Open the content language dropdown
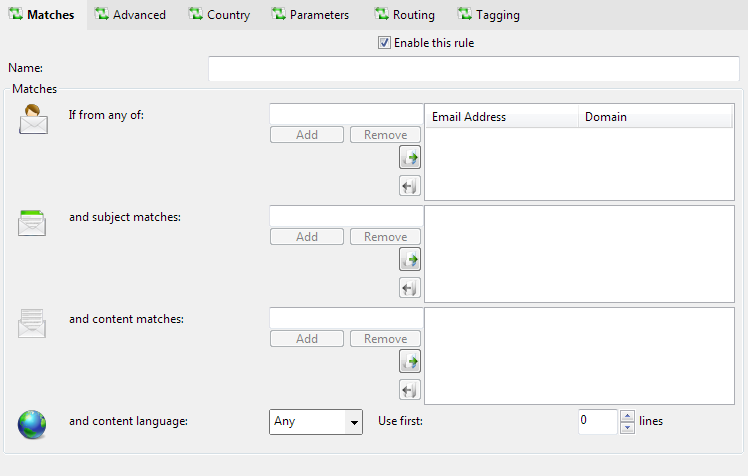This screenshot has width=748, height=476. [353, 422]
